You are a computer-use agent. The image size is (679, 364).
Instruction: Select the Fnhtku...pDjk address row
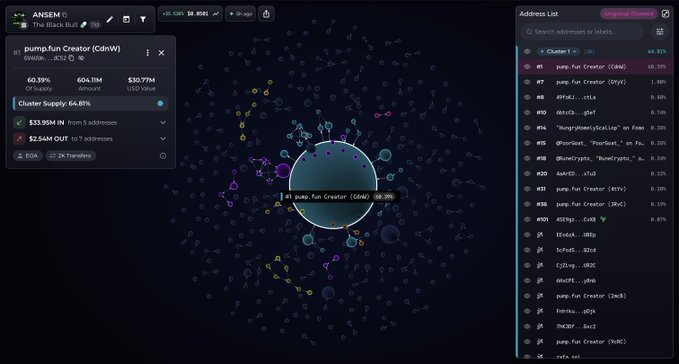pyautogui.click(x=595, y=311)
